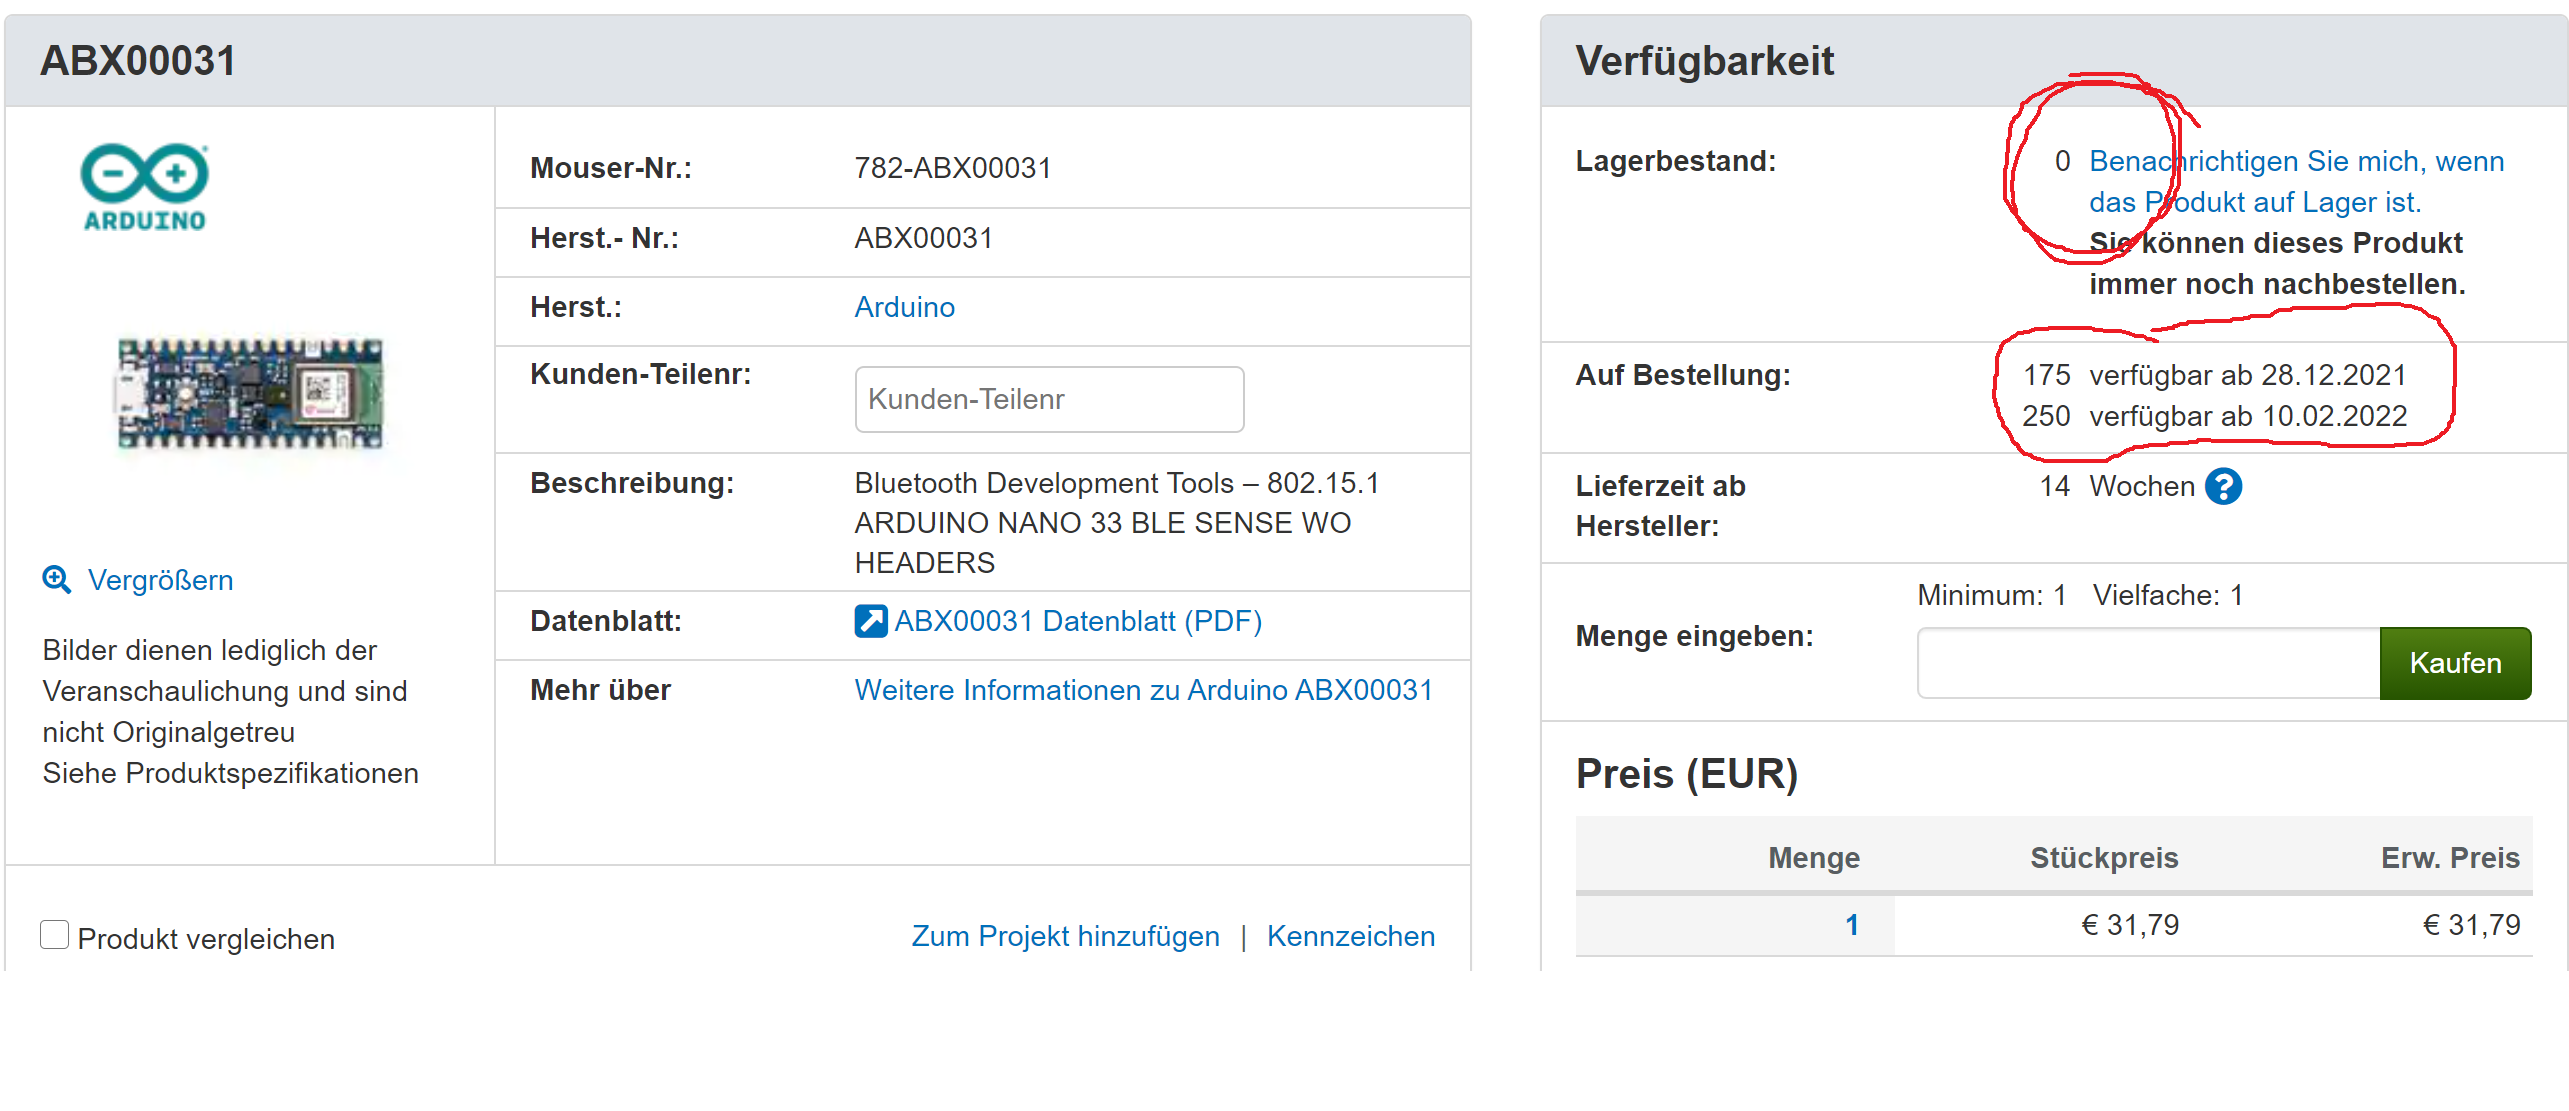Click the Vergrößern link

pos(160,580)
